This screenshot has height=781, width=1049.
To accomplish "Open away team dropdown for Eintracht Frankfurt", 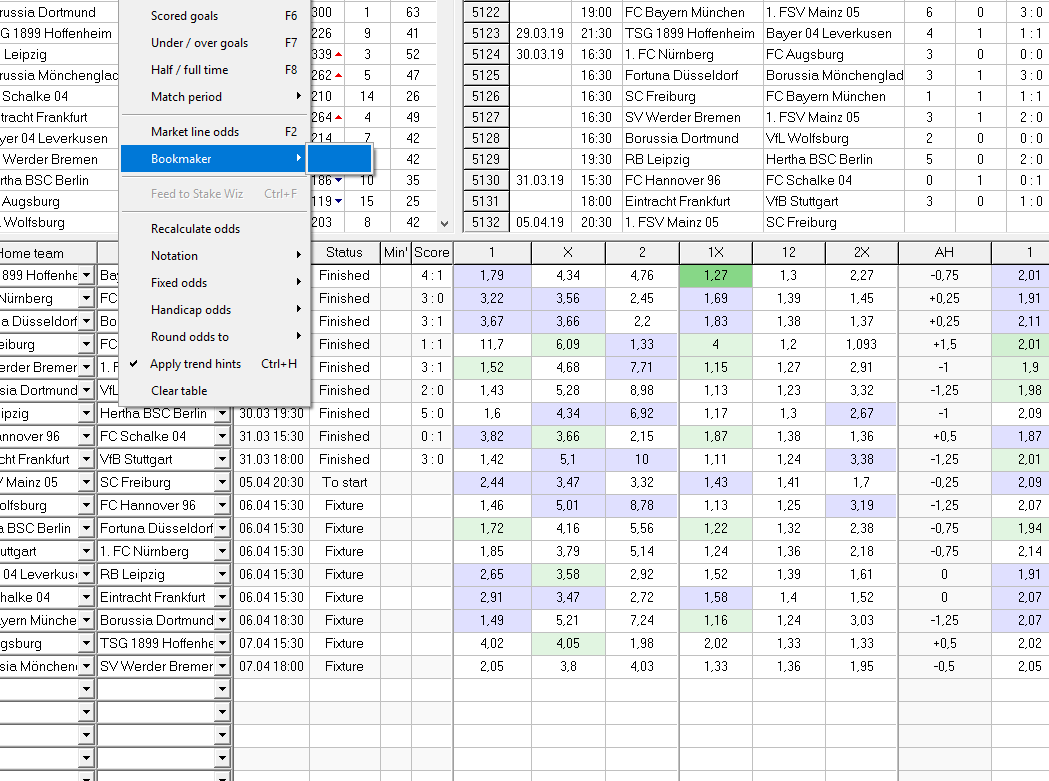I will point(223,598).
